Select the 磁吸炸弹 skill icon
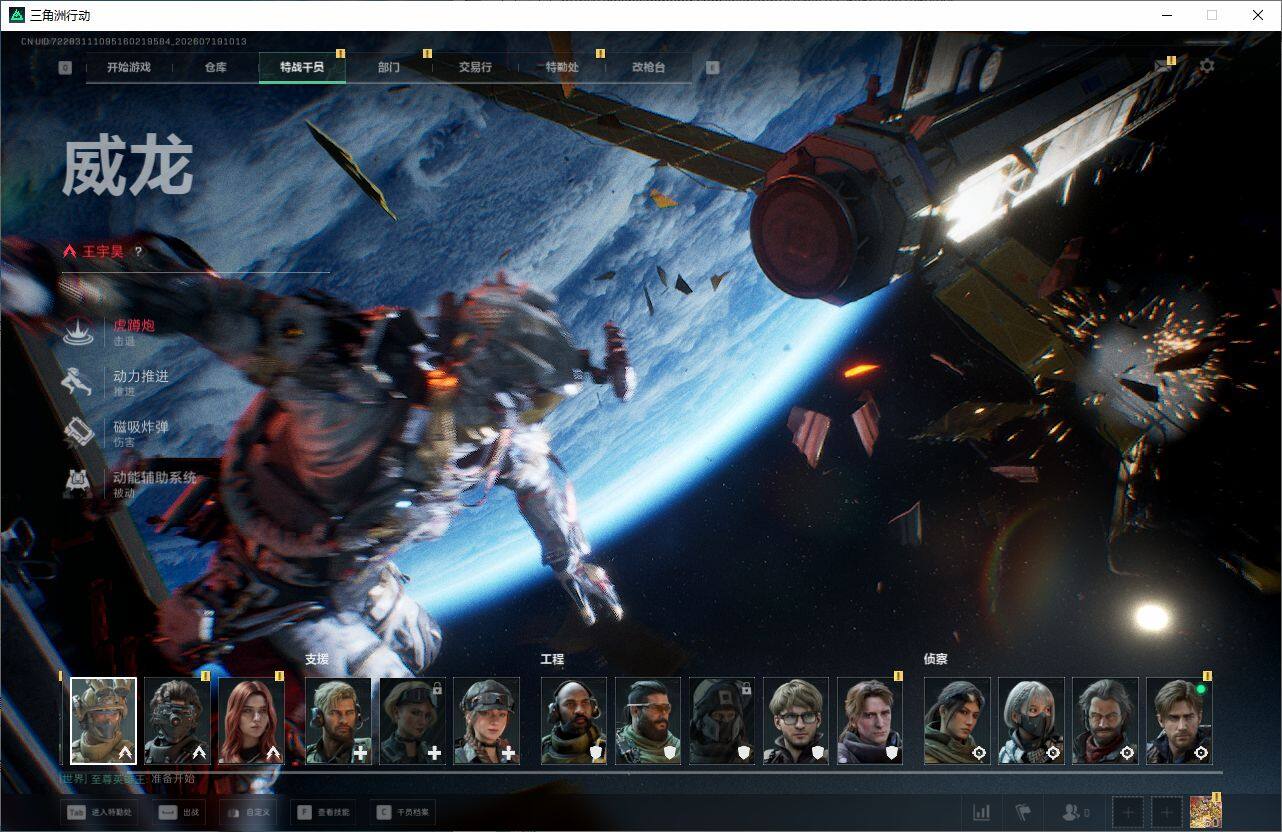The height and width of the screenshot is (832, 1282). (78, 433)
